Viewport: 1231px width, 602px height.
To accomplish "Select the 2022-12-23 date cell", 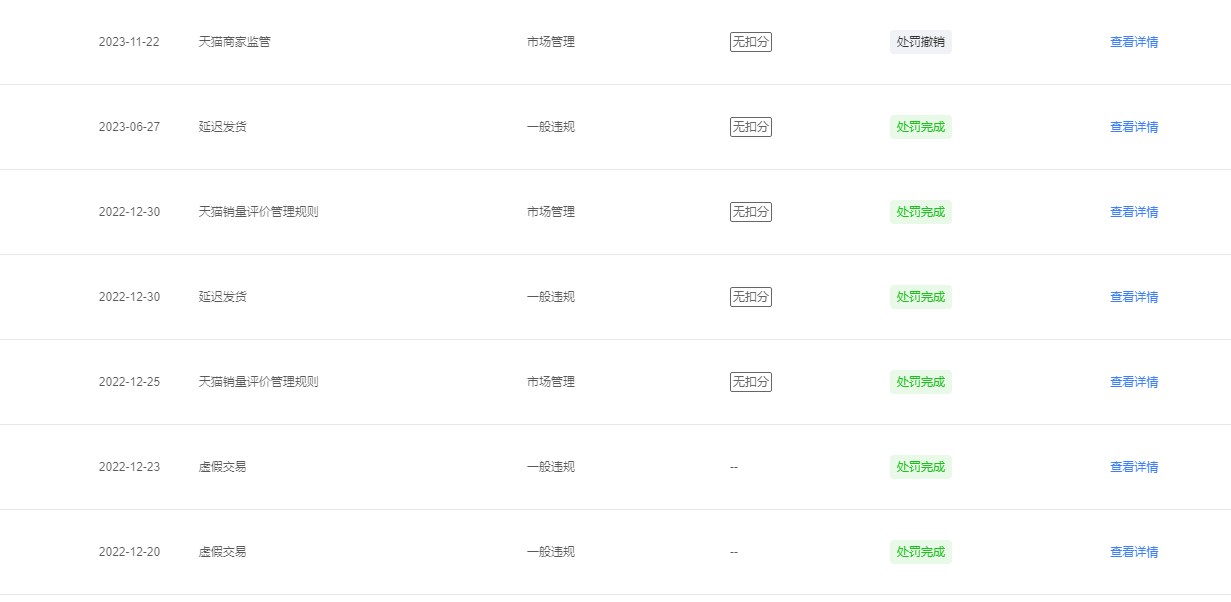I will [129, 467].
